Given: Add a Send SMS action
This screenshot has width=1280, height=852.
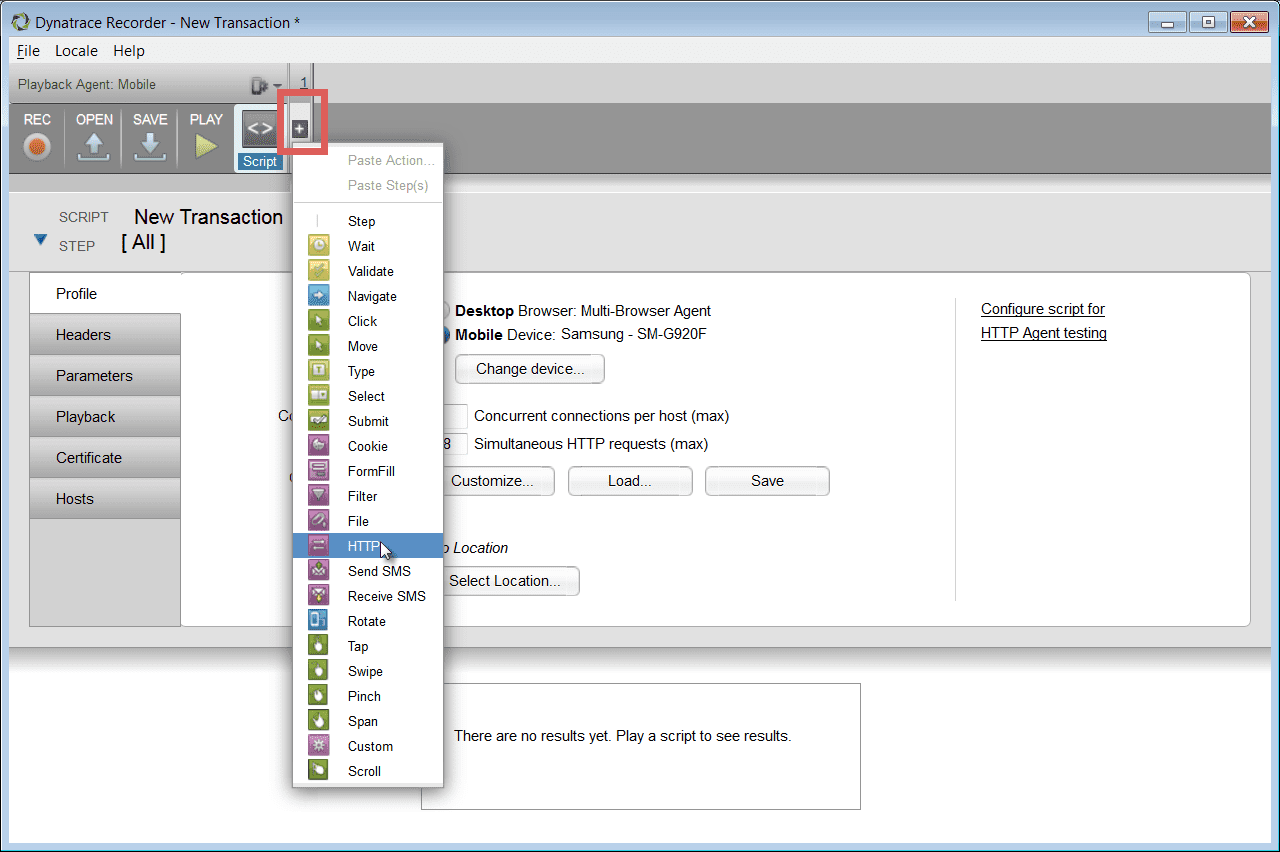Looking at the screenshot, I should [x=368, y=571].
